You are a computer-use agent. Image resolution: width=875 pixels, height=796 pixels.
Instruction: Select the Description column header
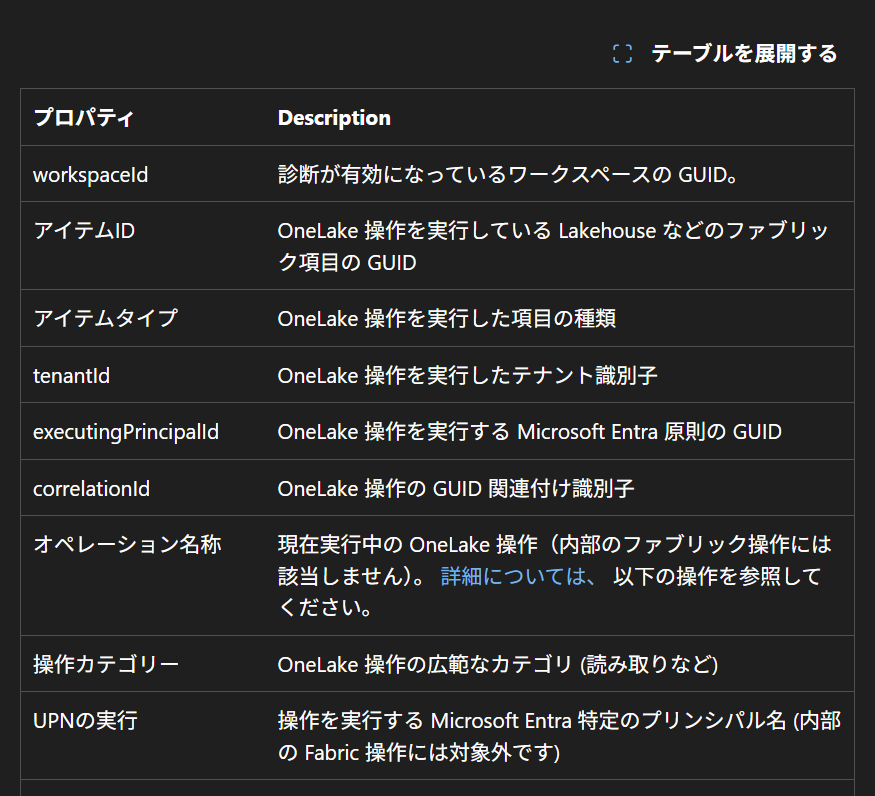click(x=334, y=118)
